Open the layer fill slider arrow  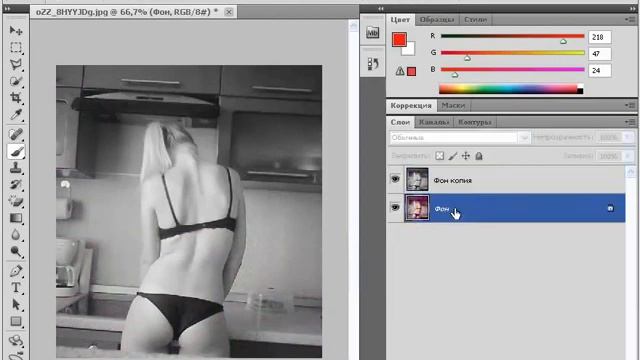pos(628,156)
